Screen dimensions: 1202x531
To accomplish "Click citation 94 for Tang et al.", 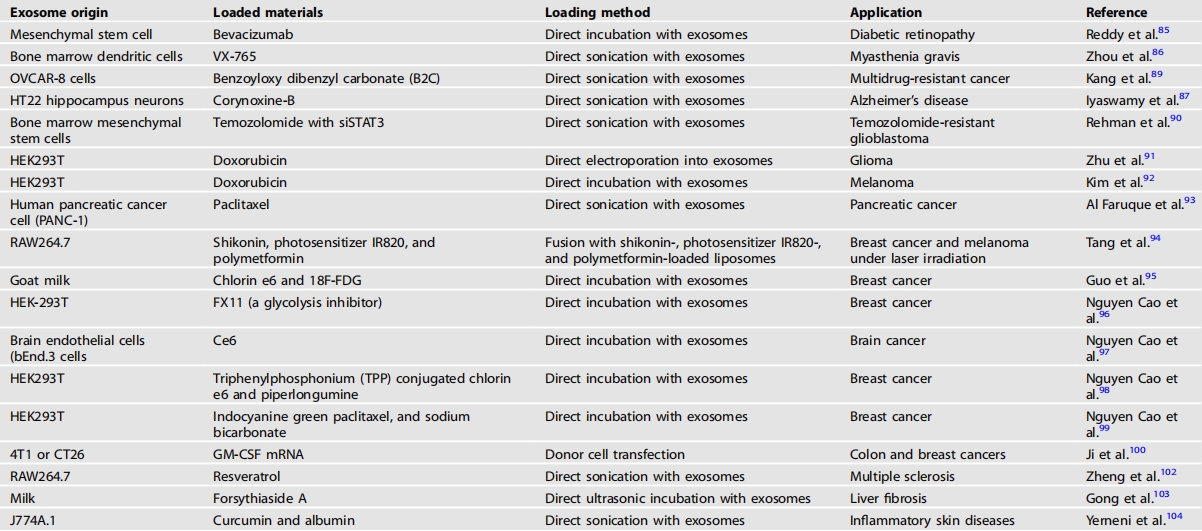I will pyautogui.click(x=1154, y=239).
